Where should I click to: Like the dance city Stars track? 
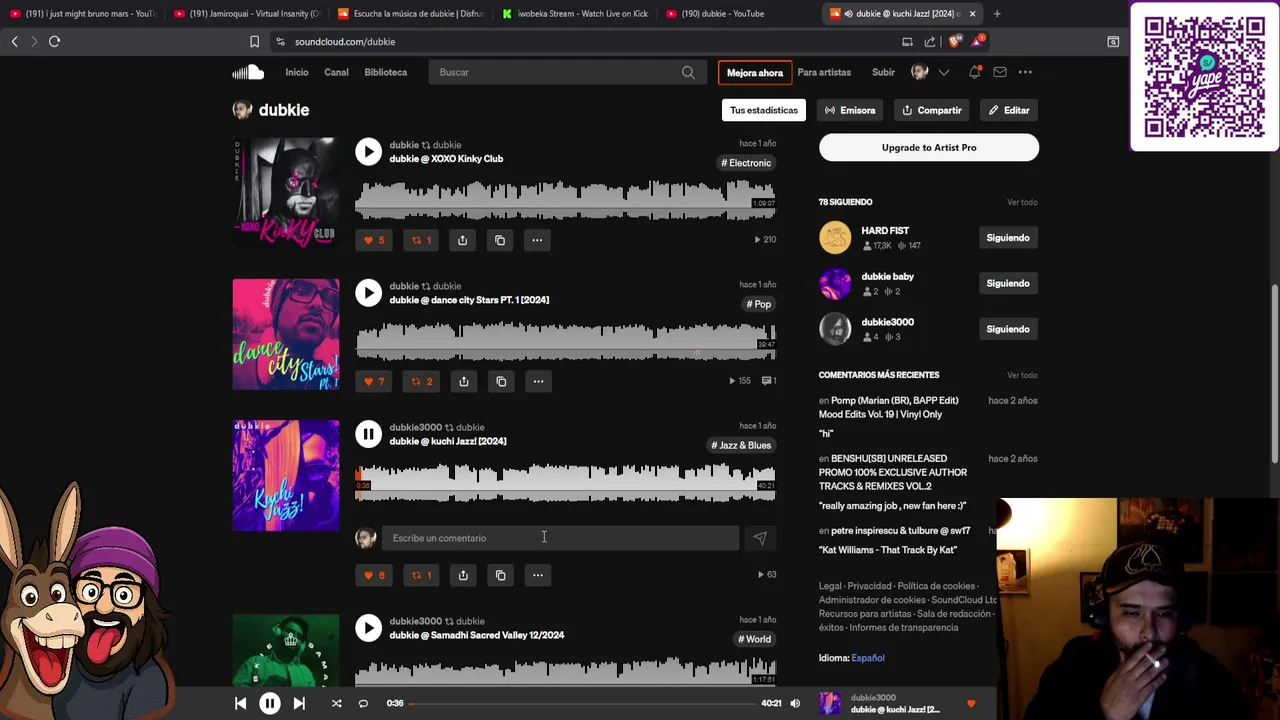click(x=374, y=381)
